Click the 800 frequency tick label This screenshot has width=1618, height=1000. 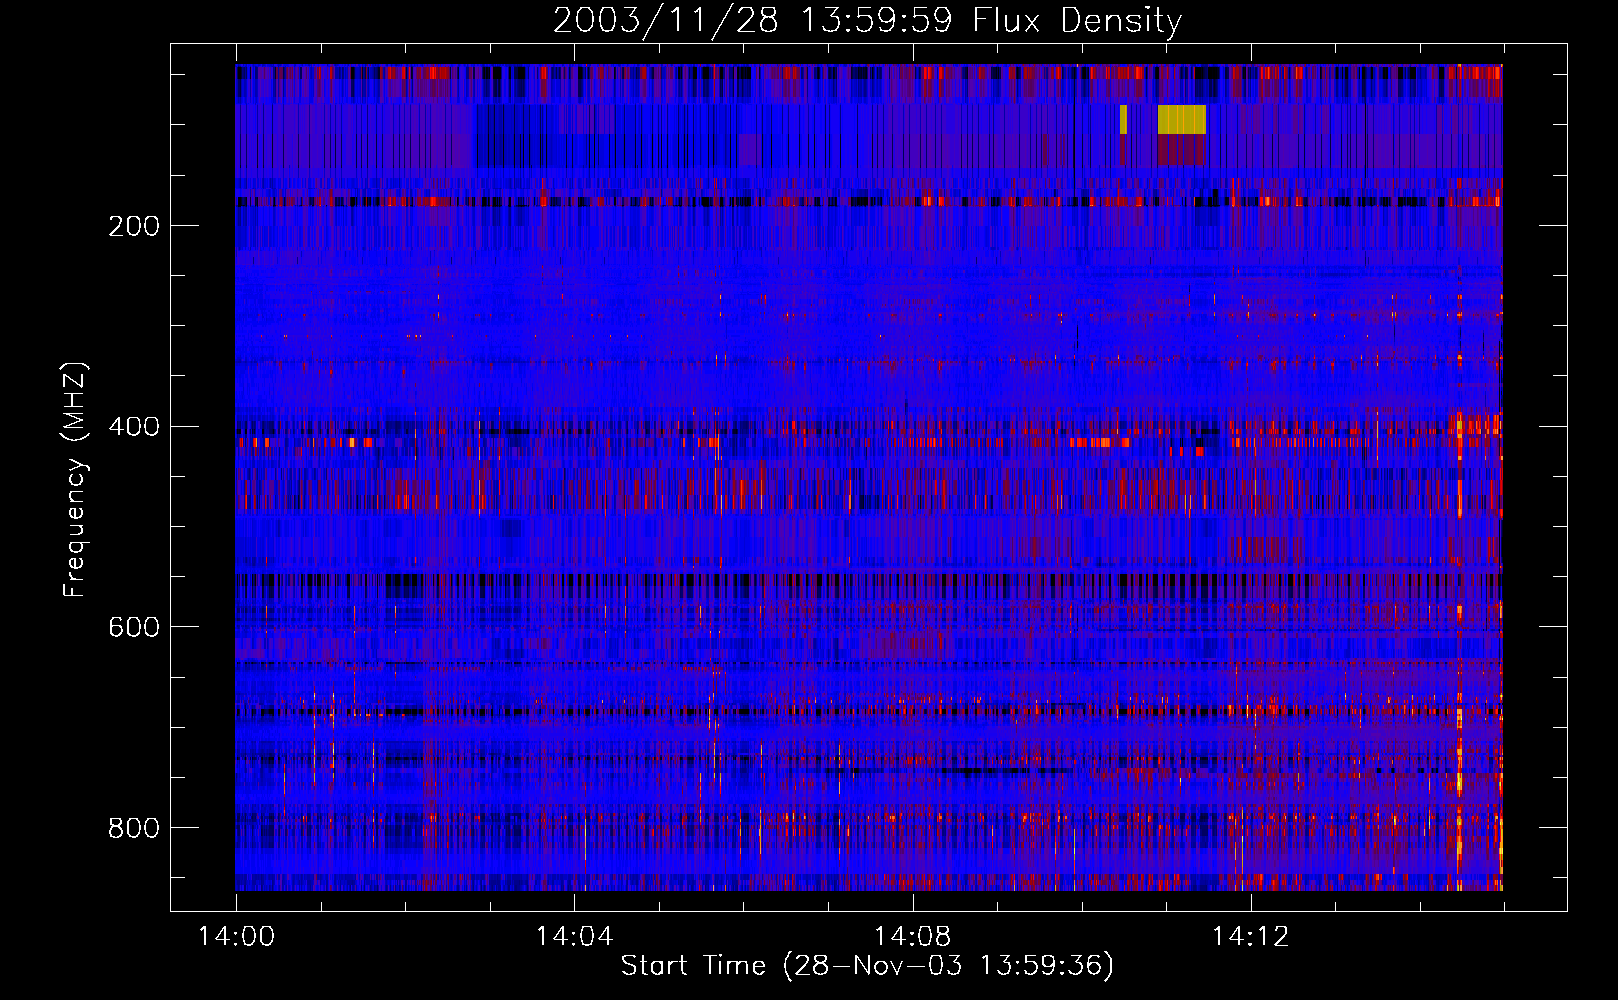(x=134, y=828)
